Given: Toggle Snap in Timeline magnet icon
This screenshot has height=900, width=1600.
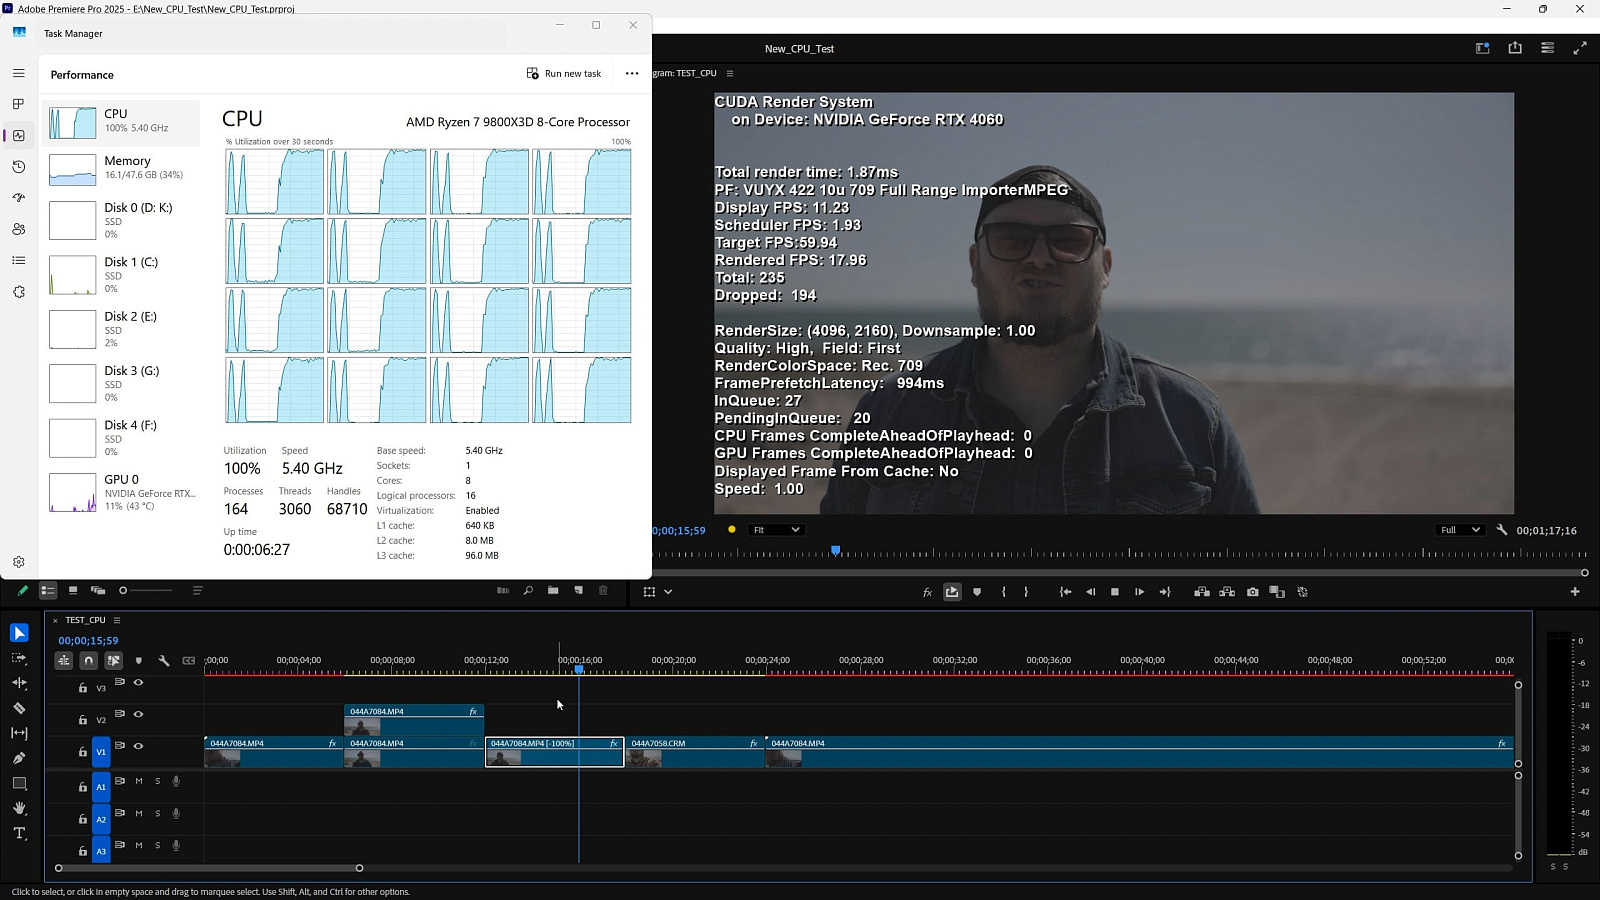Looking at the screenshot, I should point(89,660).
